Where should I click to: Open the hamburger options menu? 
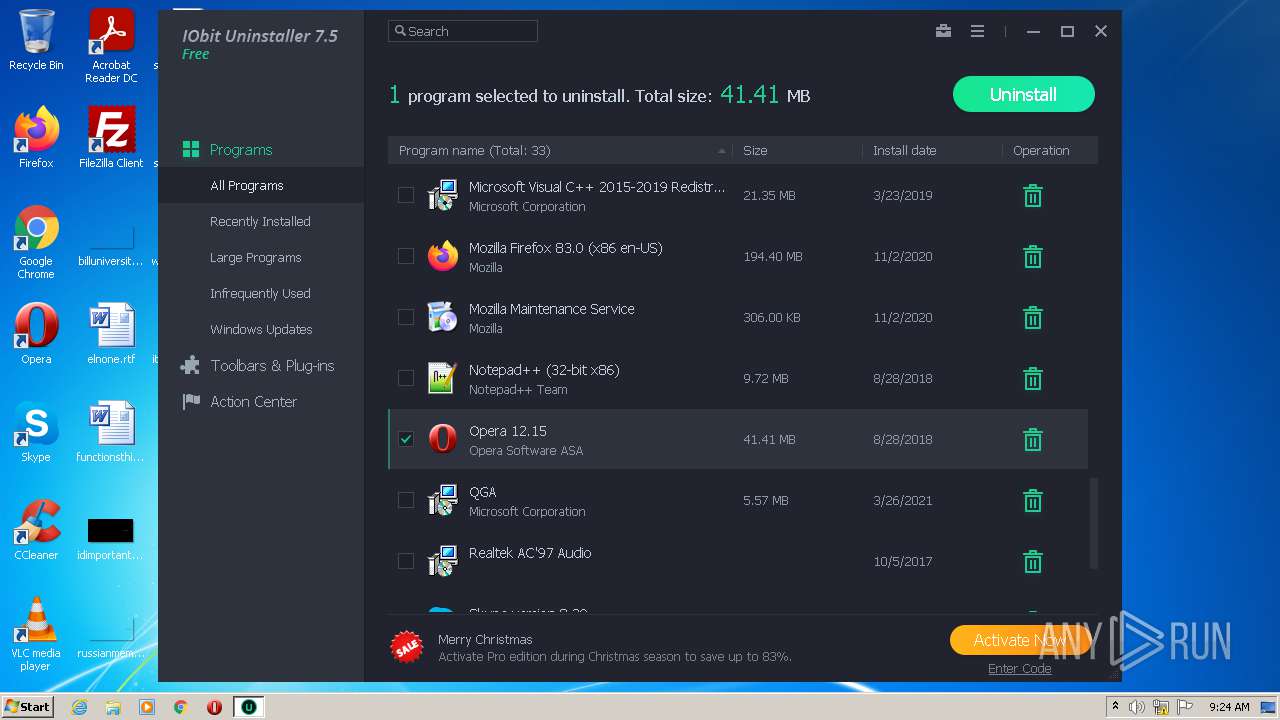[977, 31]
